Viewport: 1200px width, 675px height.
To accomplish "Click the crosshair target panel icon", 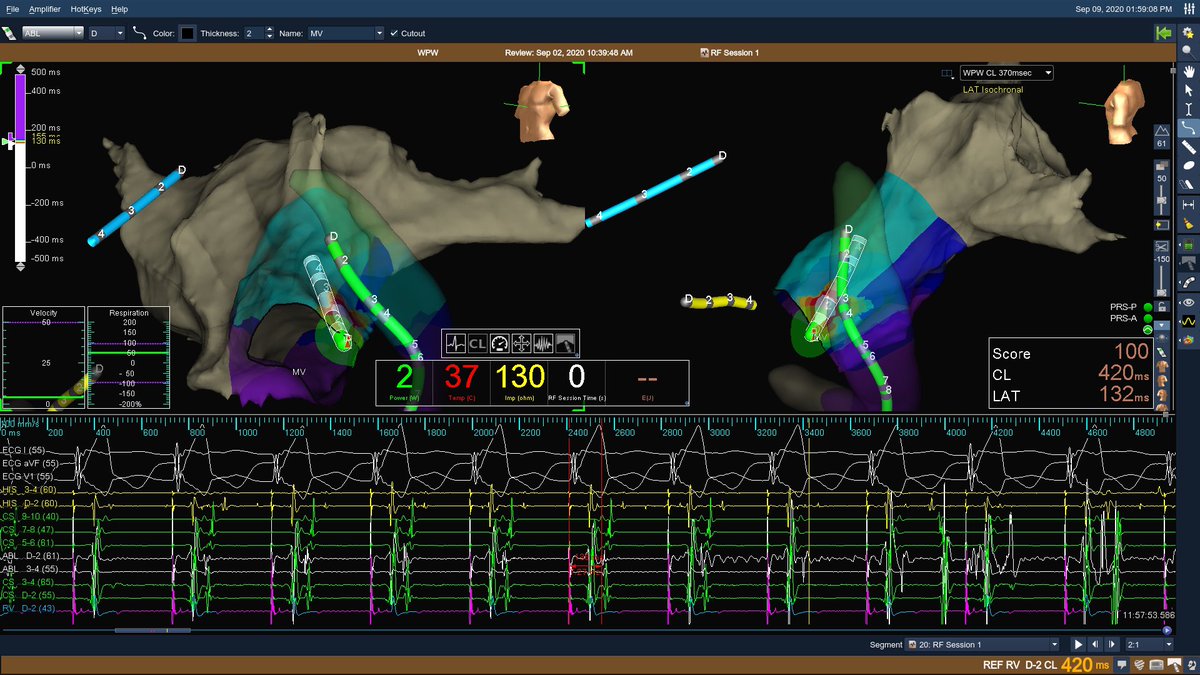I will pos(521,343).
